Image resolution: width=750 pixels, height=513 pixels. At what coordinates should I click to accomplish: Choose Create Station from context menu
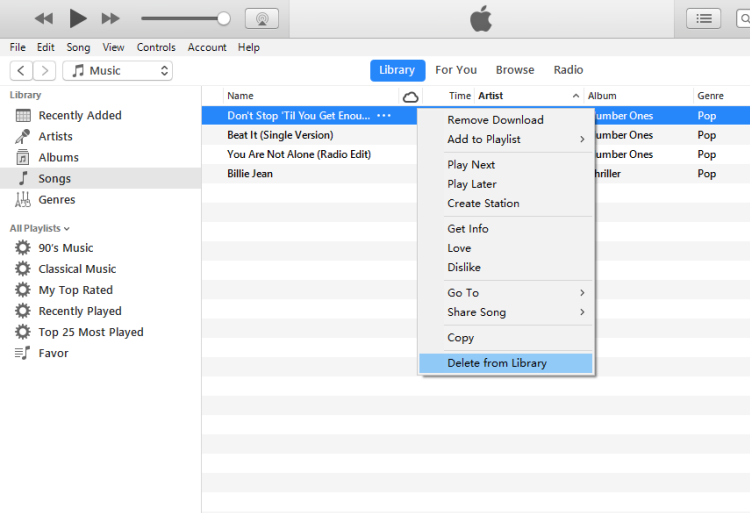click(506, 203)
